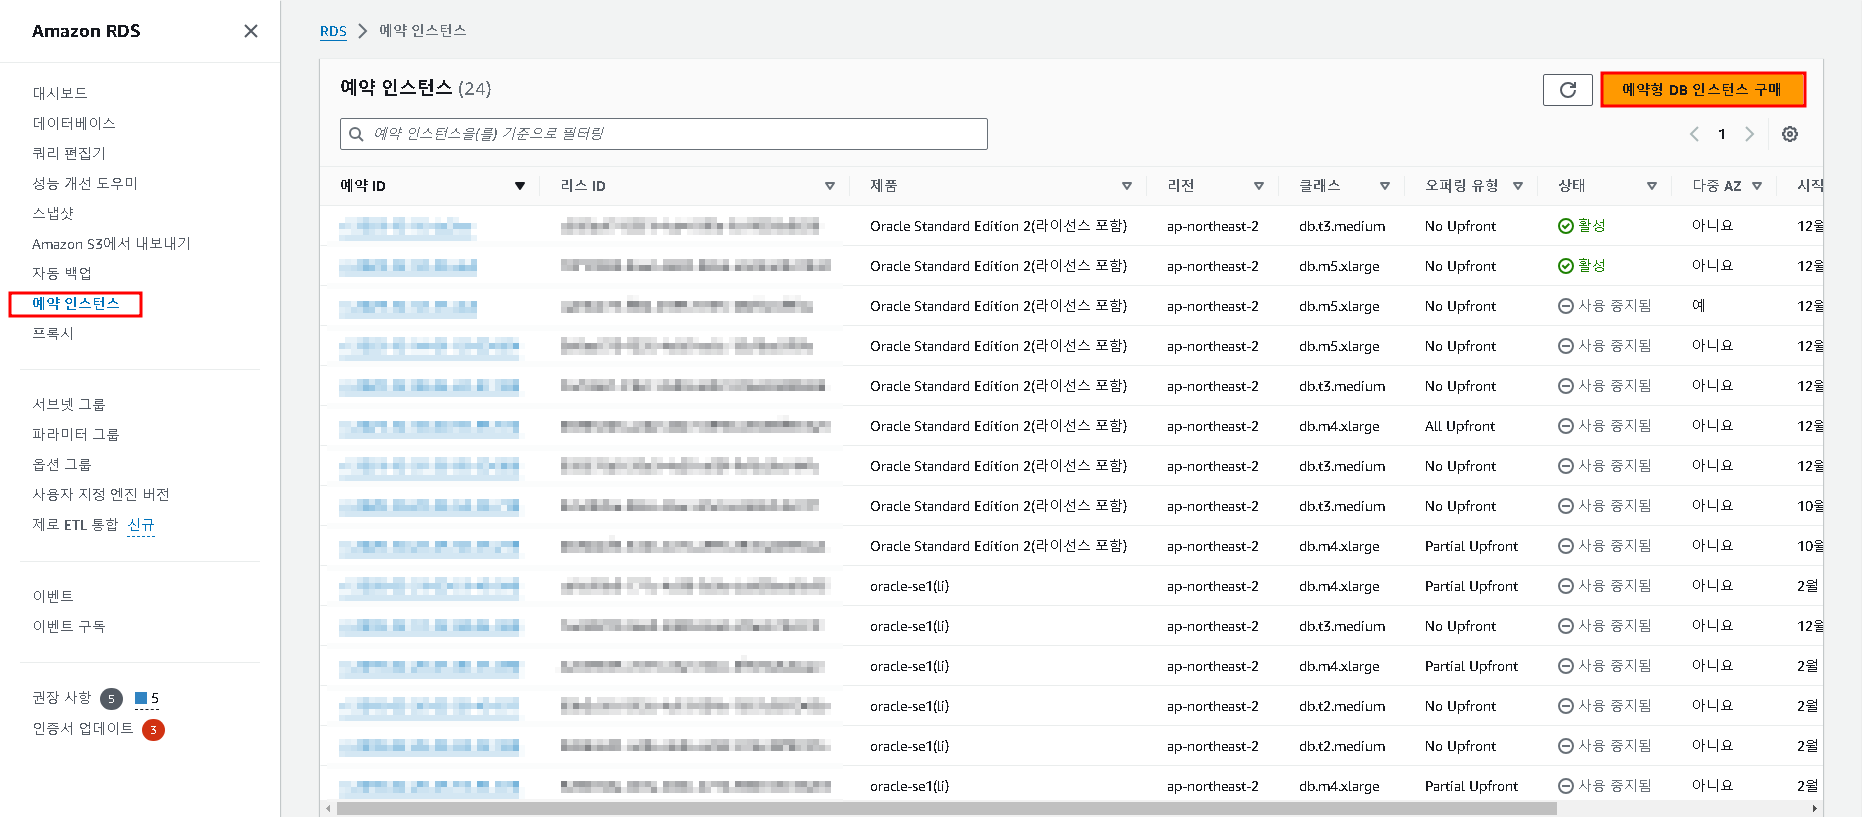Click 'db.t3.medium' in first table row
The image size is (1862, 817).
[x=1342, y=226]
